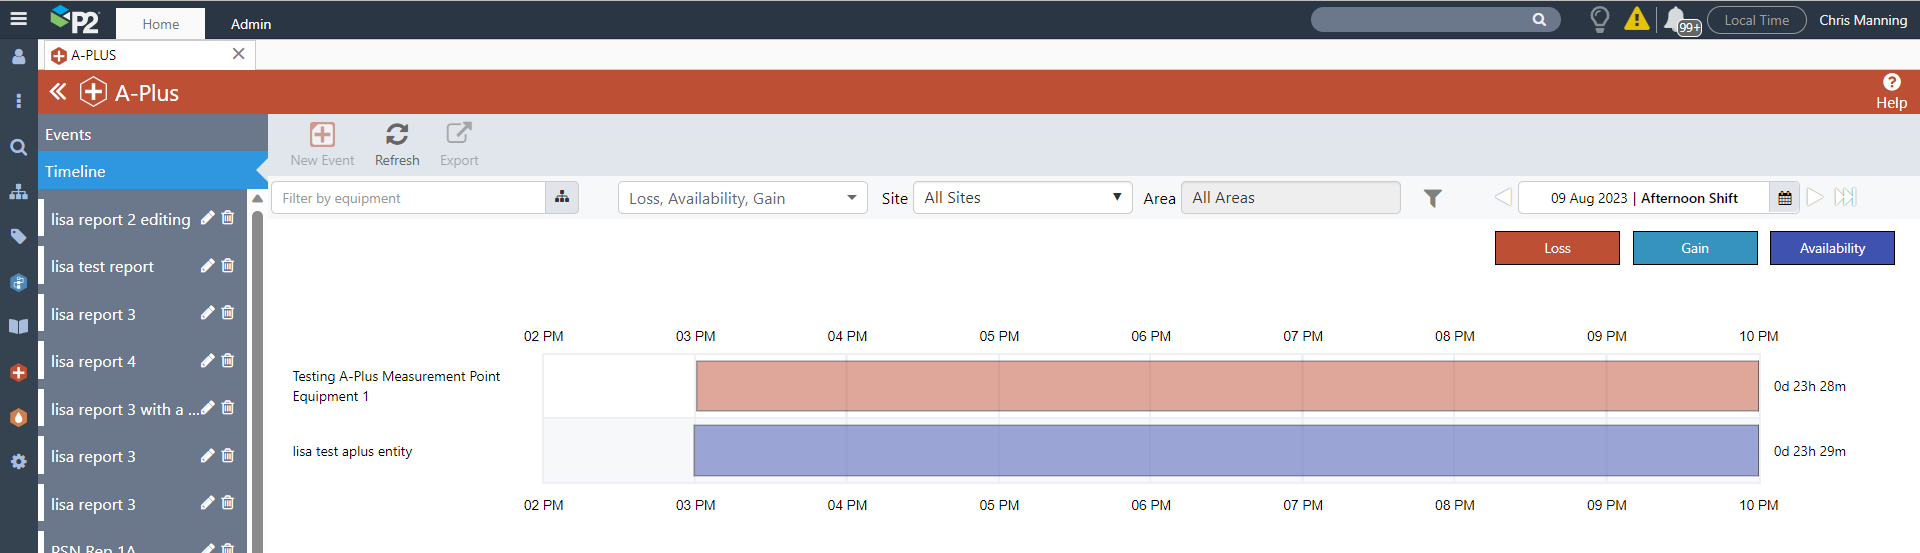The image size is (1920, 553).
Task: Click the New Event icon
Action: tap(322, 134)
